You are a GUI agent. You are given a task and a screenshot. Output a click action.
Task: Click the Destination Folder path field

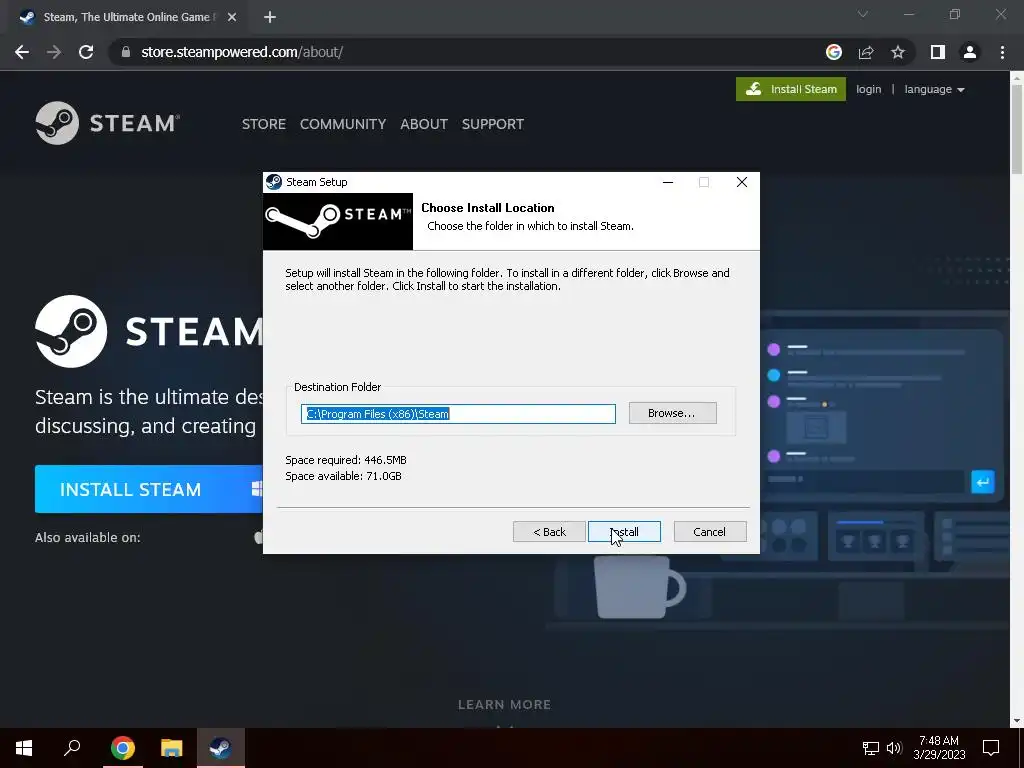click(x=458, y=413)
